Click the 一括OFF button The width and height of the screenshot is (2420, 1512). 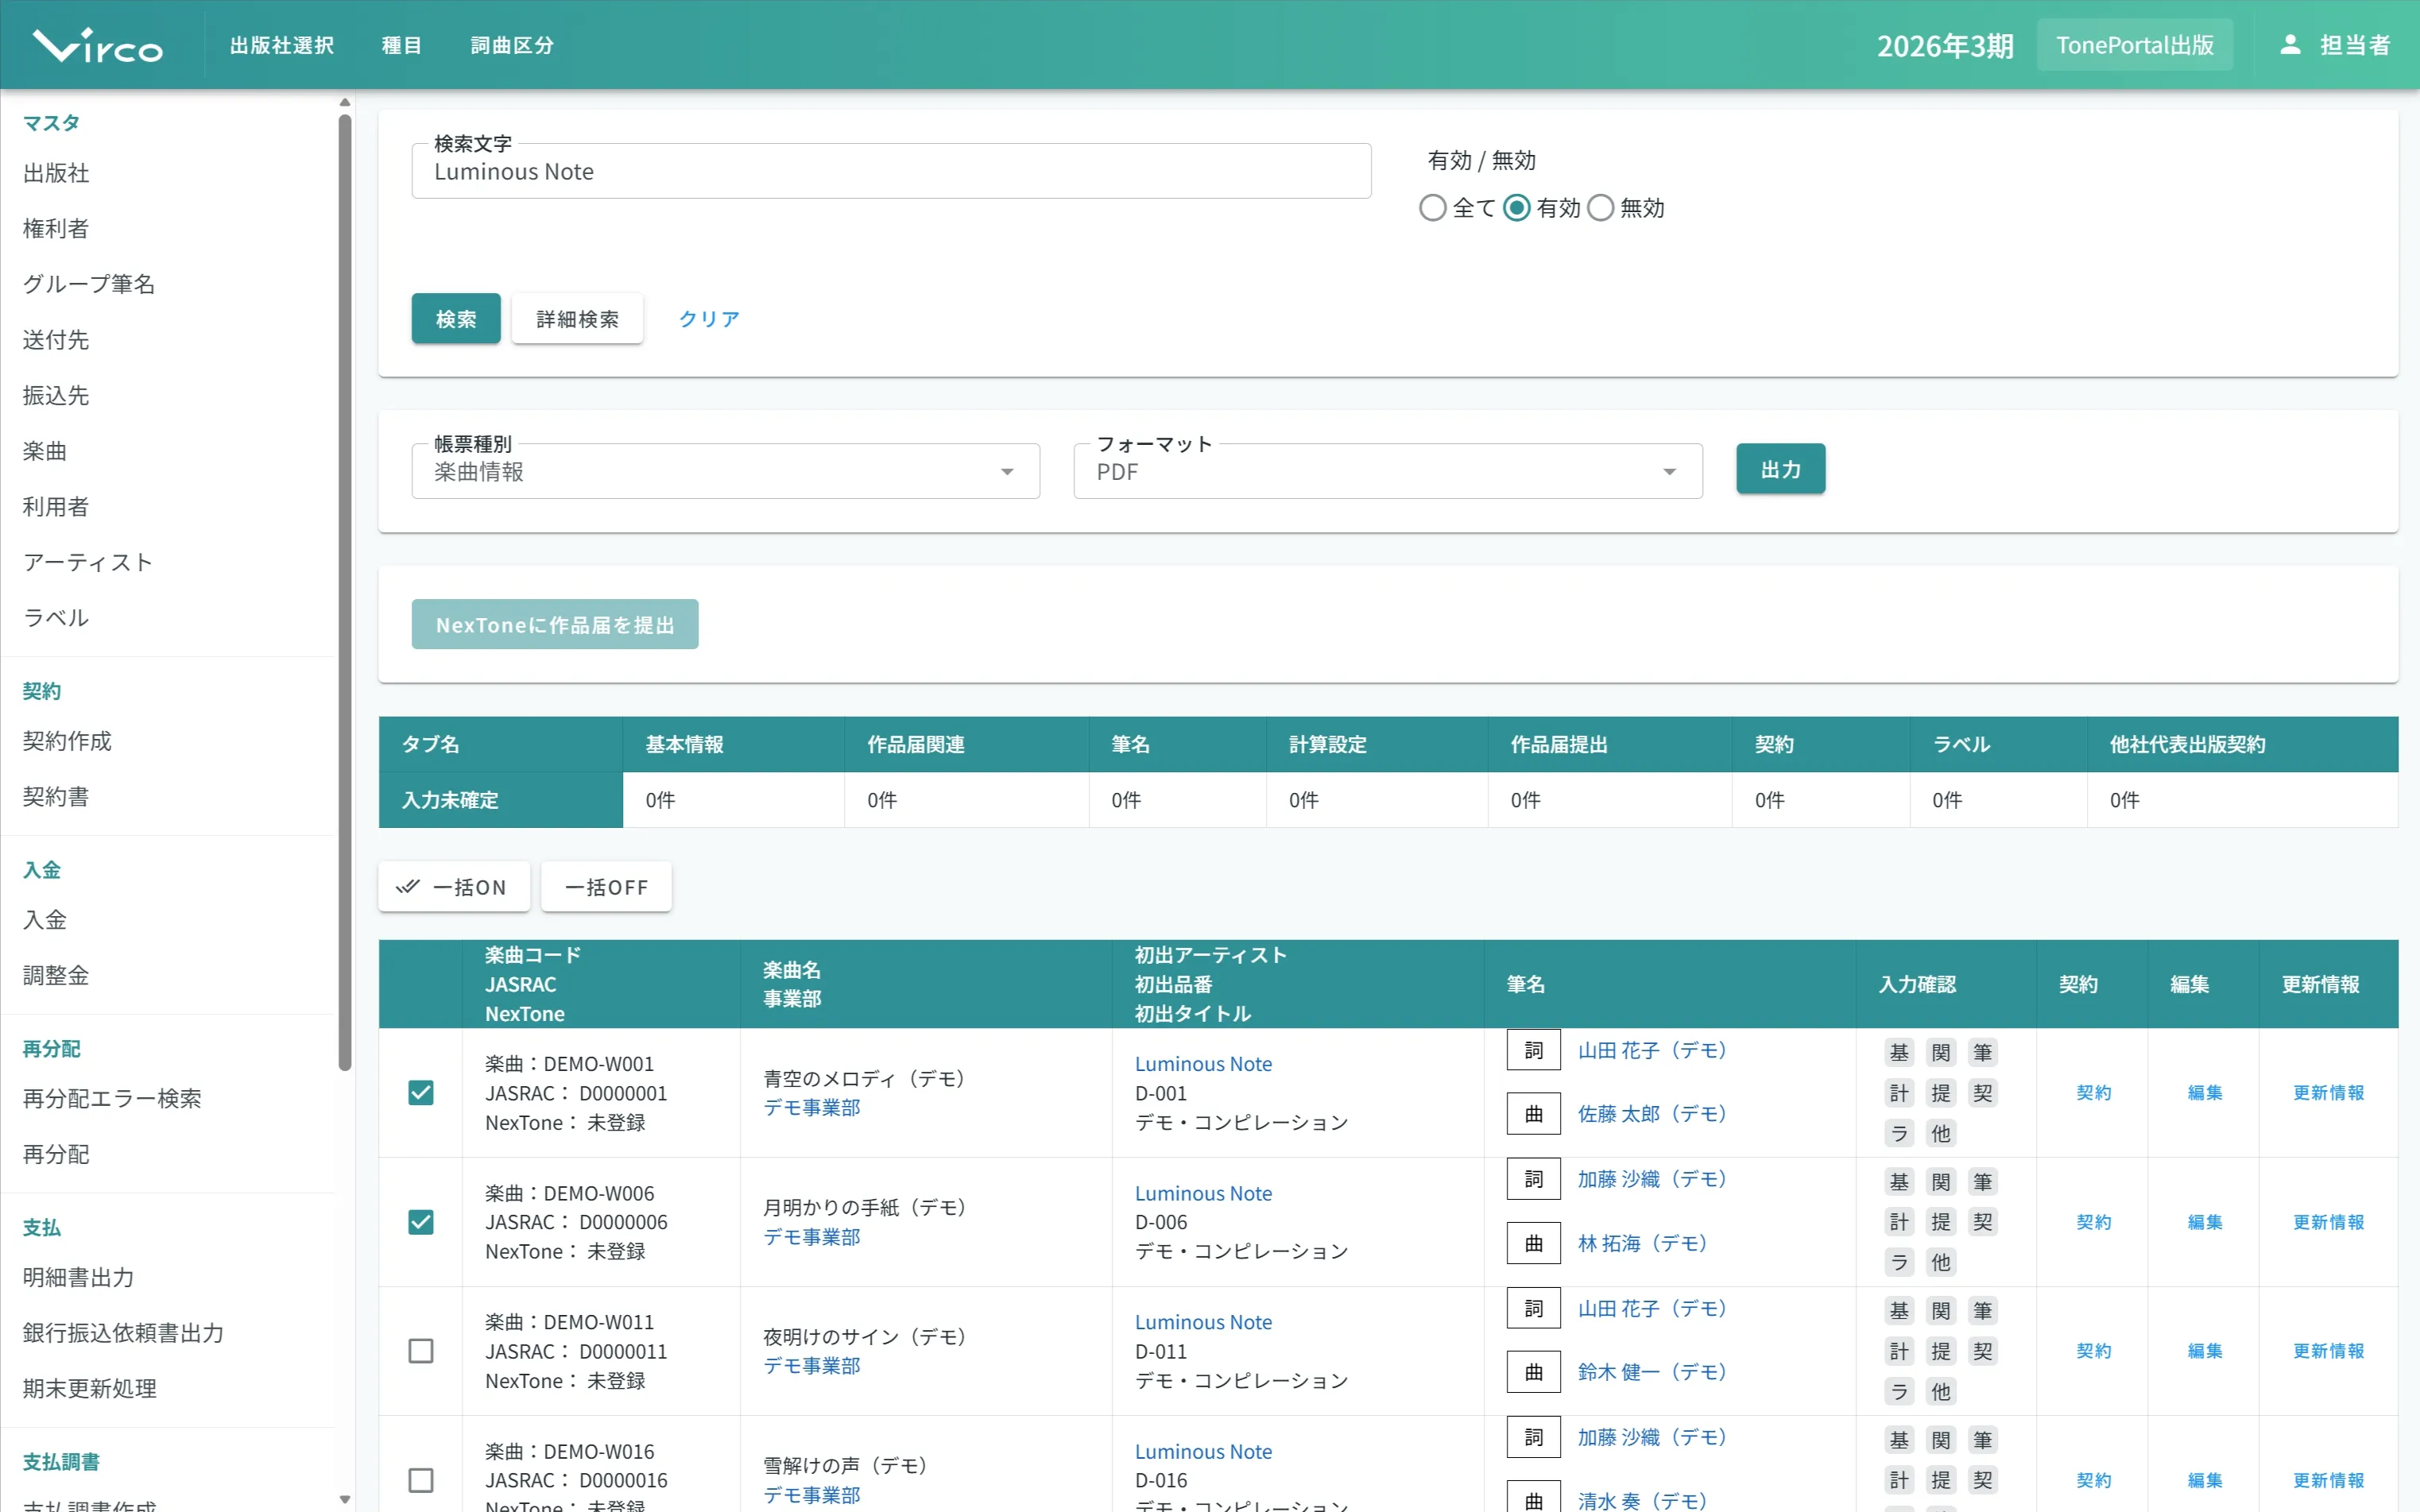[x=606, y=887]
